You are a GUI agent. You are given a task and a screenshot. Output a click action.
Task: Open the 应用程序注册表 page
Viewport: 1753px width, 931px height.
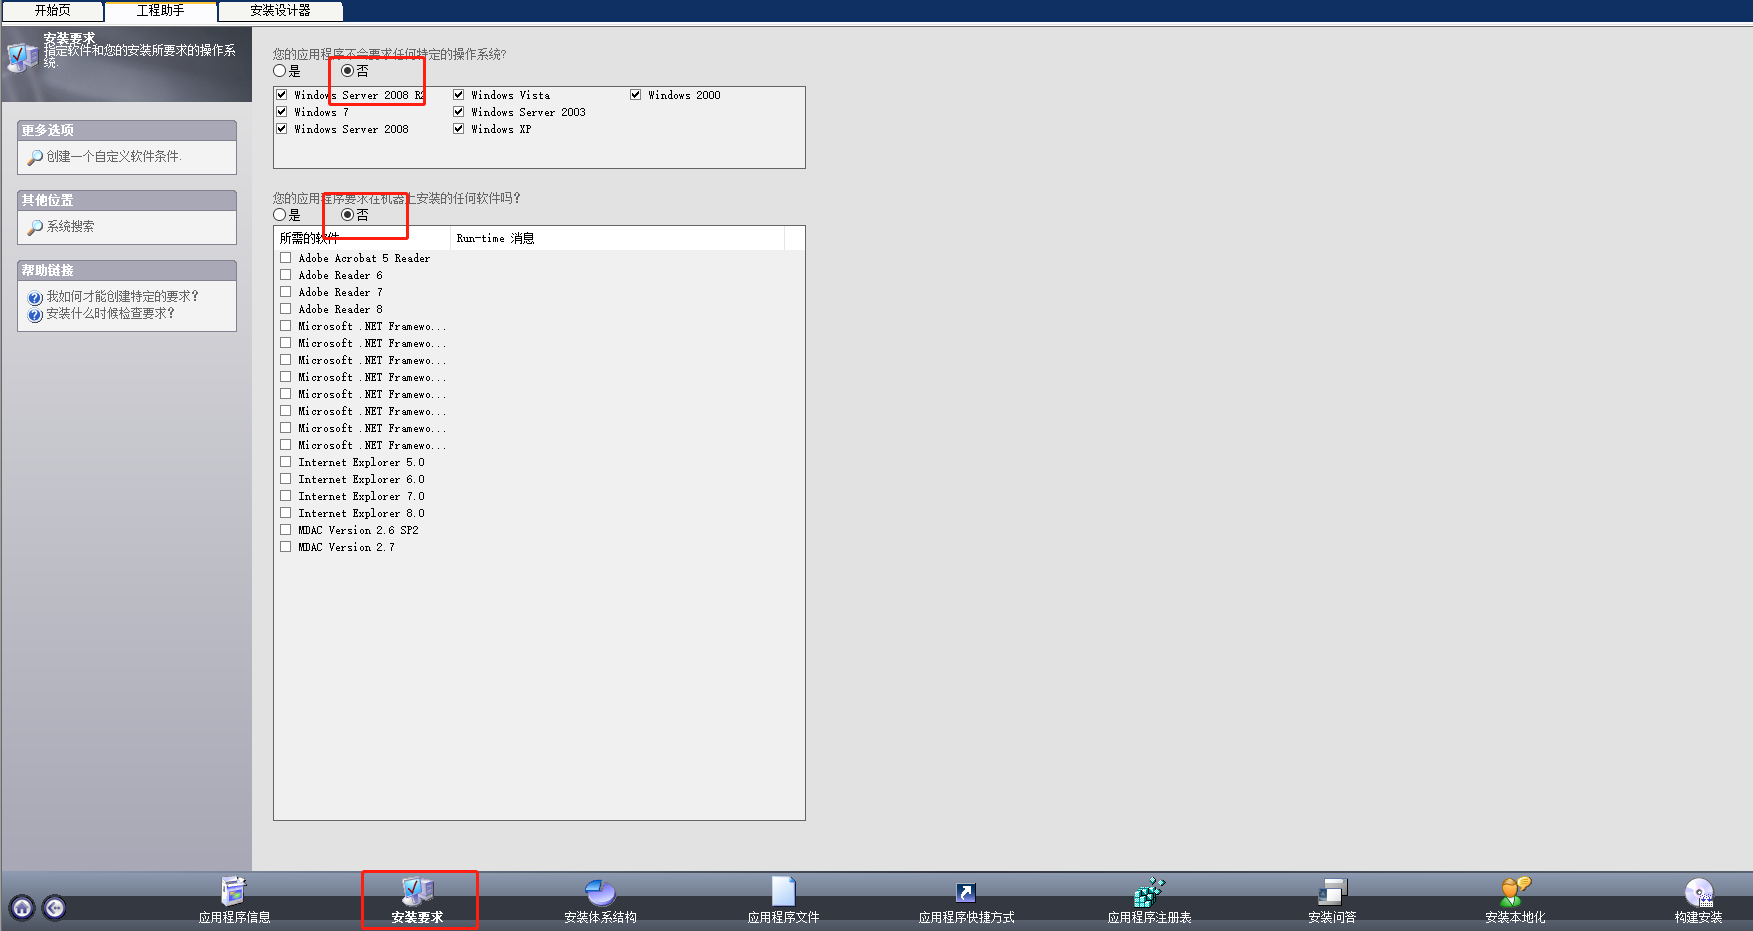pos(1150,898)
